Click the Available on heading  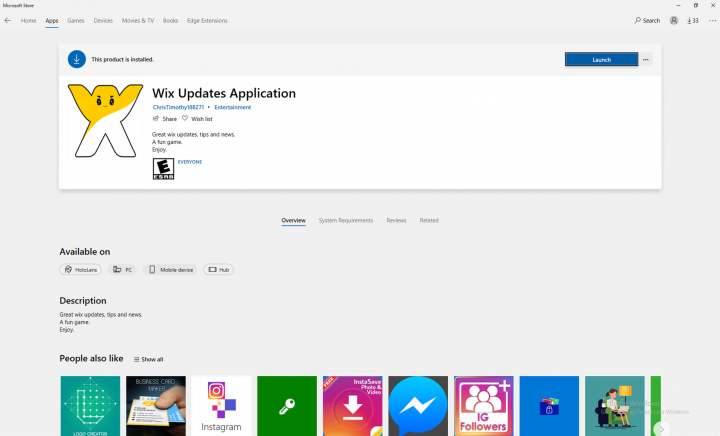pos(84,252)
